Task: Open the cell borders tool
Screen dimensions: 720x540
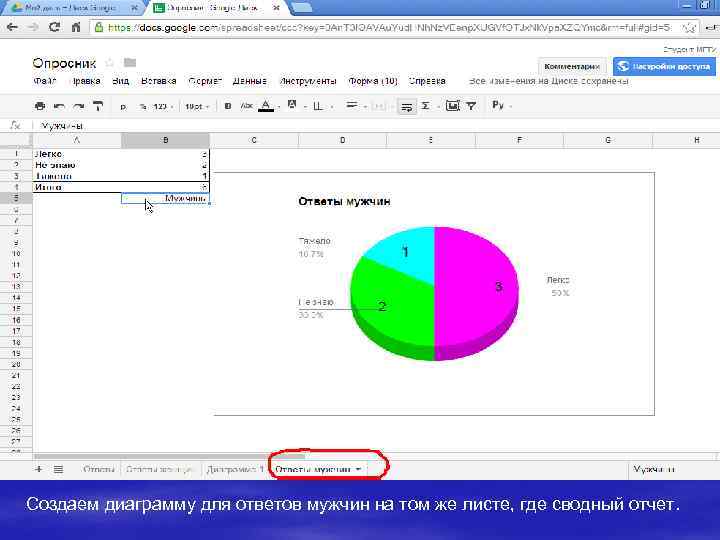Action: pos(317,106)
